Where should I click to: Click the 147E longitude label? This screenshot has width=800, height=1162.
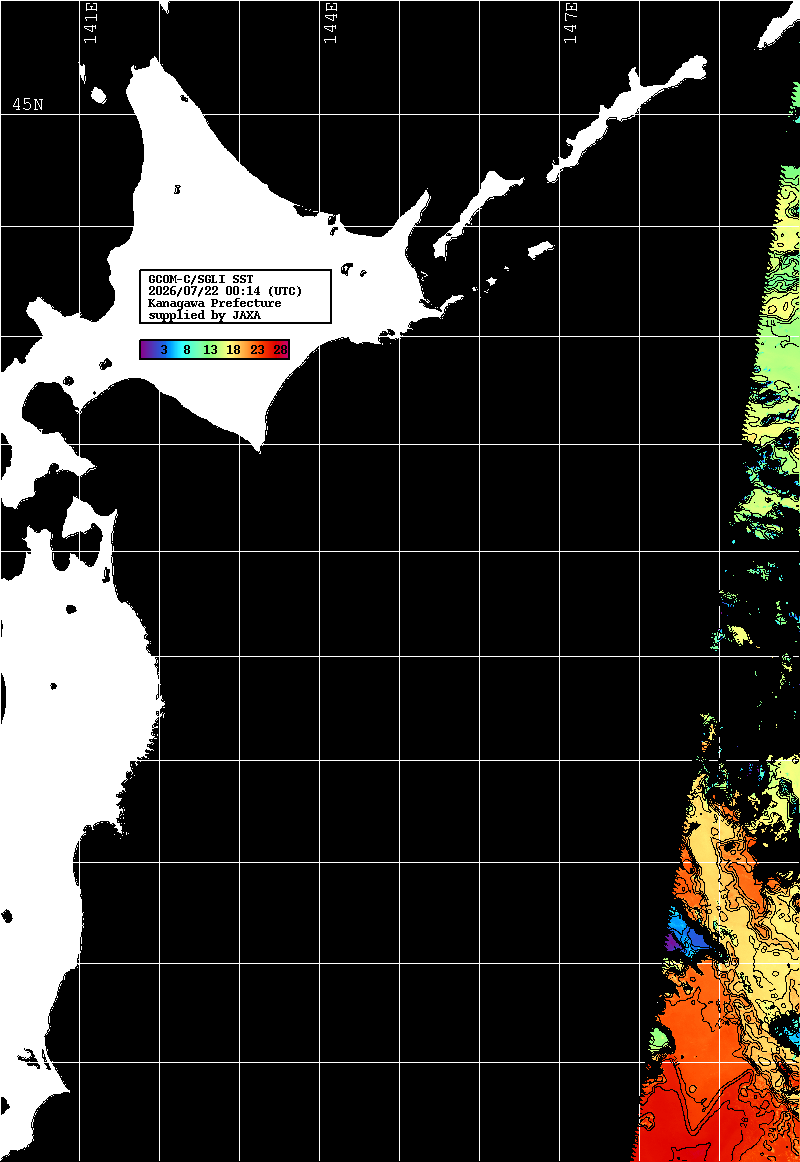(570, 23)
